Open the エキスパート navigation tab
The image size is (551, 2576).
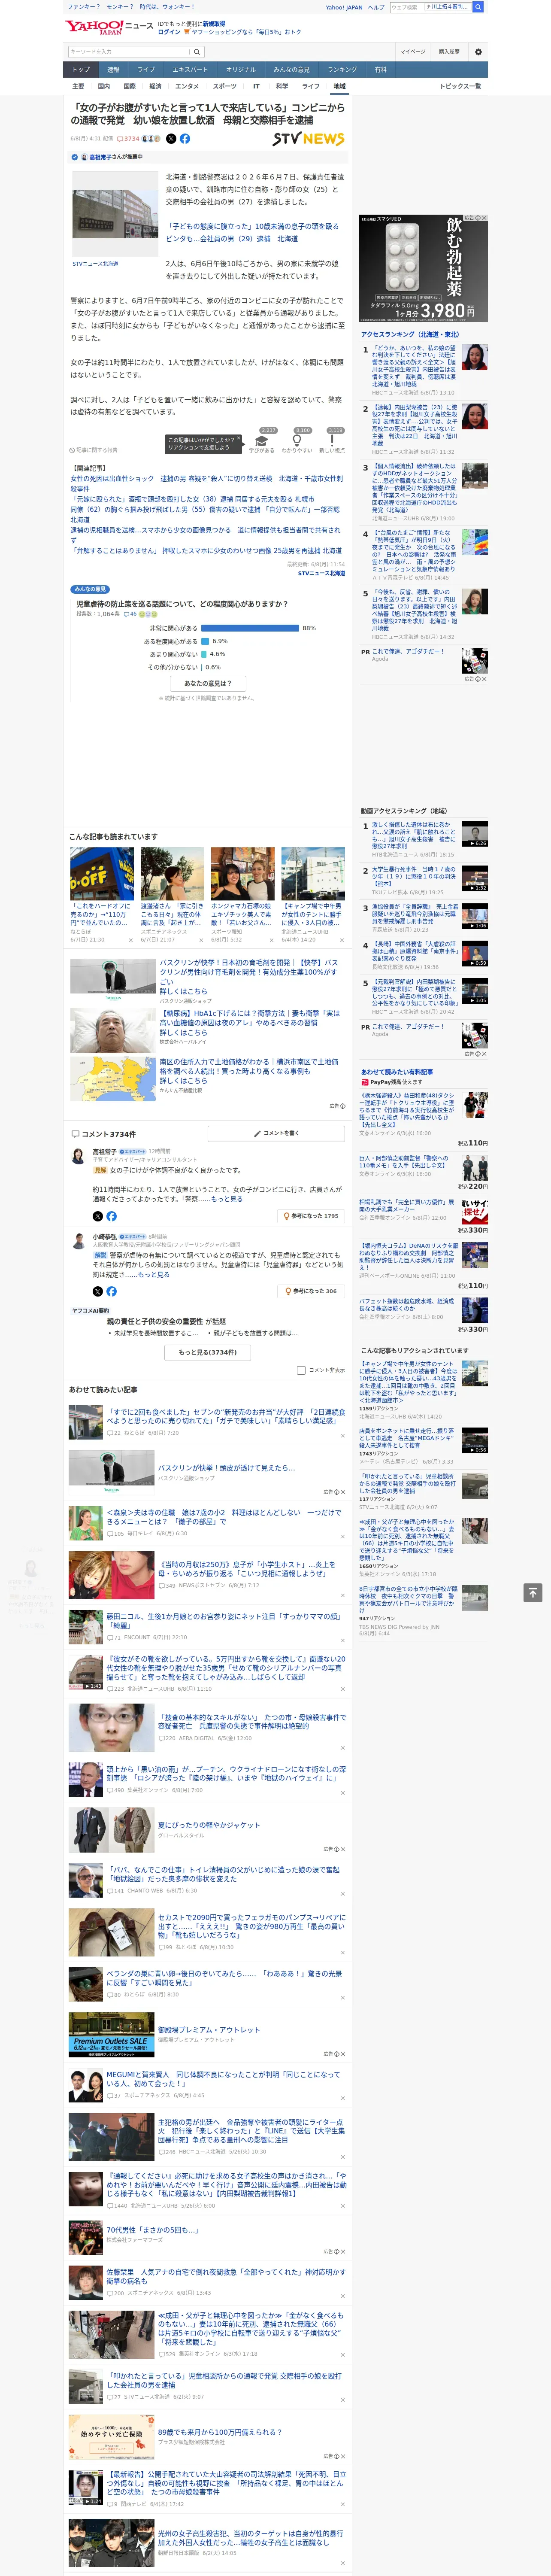point(190,70)
